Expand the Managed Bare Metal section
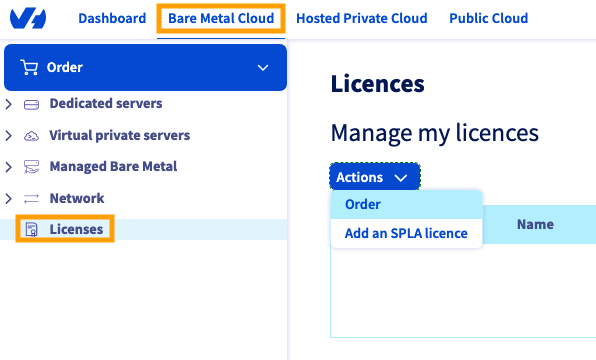Screen dimensions: 596x360 (x=8, y=167)
